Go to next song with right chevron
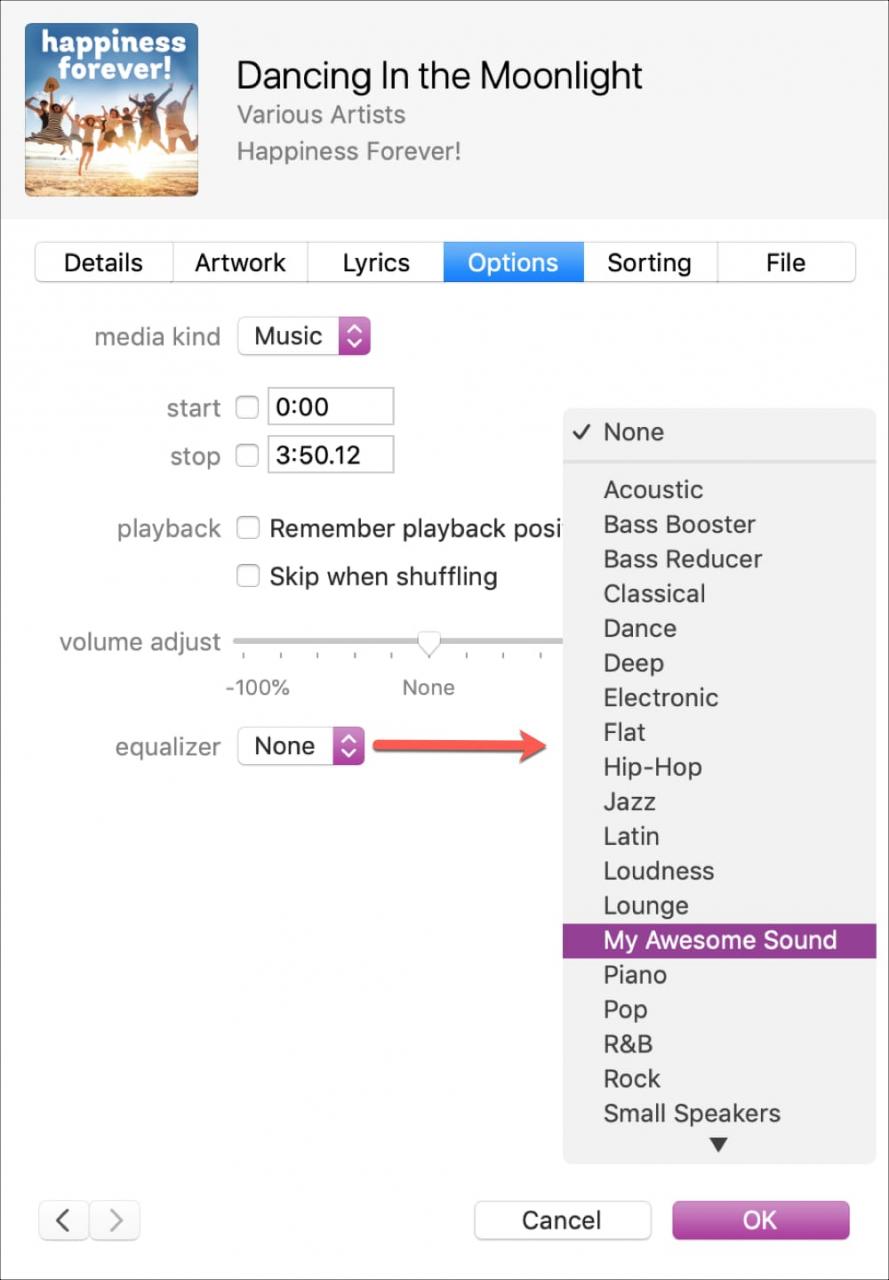 click(115, 1220)
